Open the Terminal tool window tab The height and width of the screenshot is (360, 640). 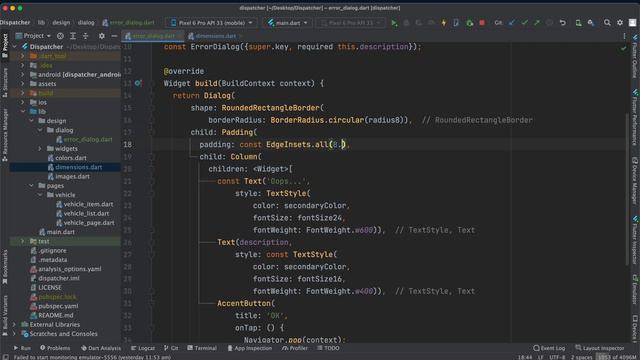click(x=202, y=348)
